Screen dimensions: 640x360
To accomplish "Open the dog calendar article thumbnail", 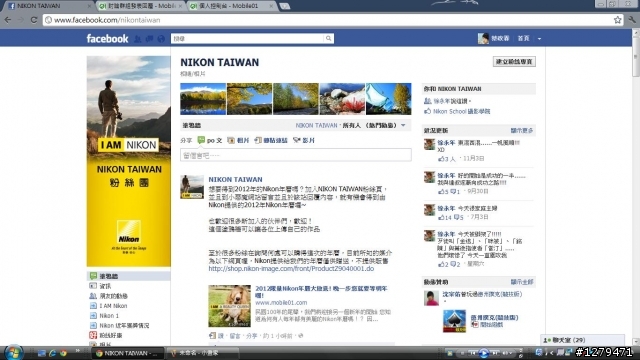I will 229,306.
